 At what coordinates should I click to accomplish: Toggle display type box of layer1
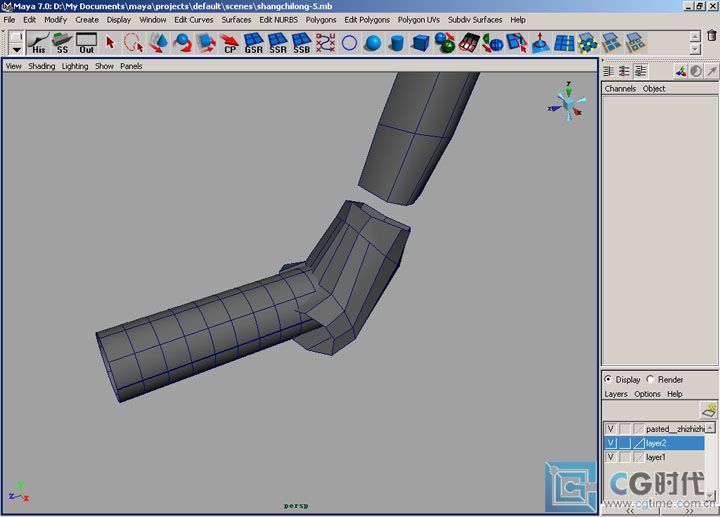coord(624,457)
